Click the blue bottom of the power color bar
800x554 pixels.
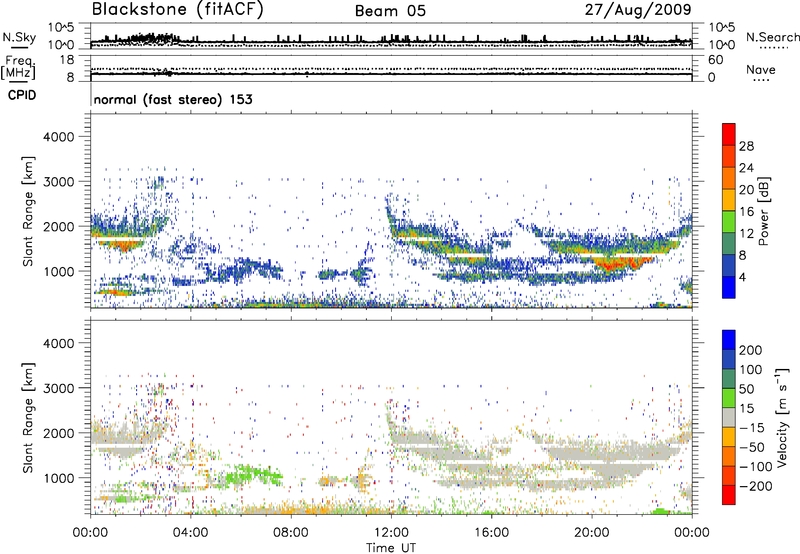point(729,287)
